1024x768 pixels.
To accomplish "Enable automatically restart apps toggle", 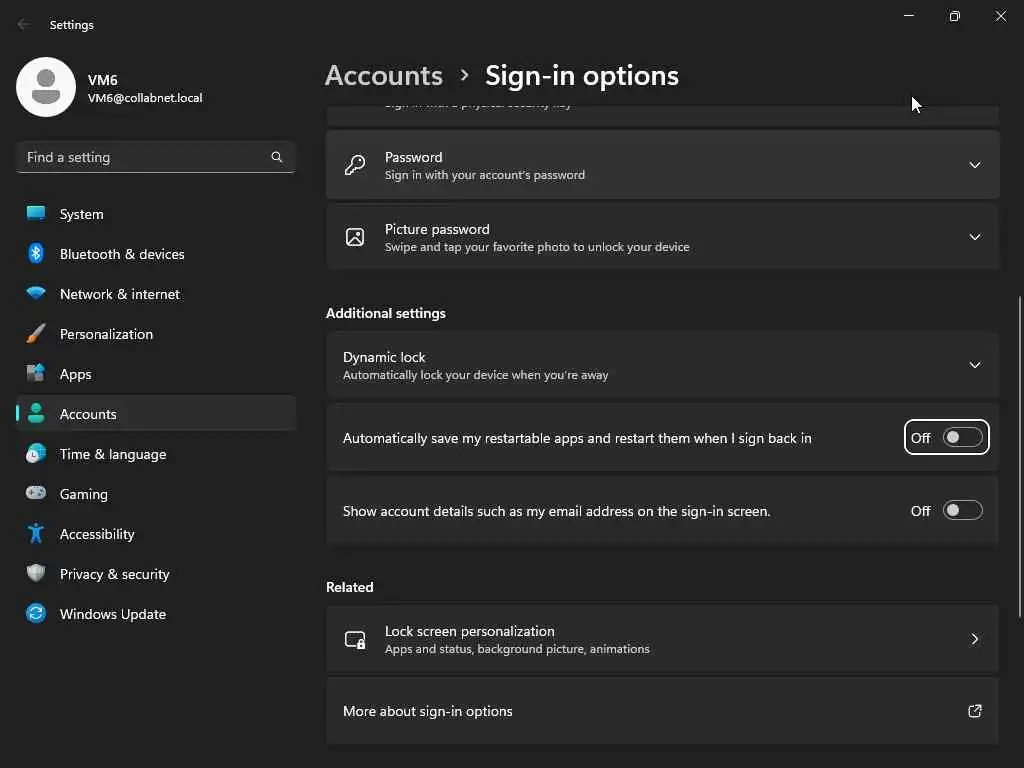I will coord(962,438).
